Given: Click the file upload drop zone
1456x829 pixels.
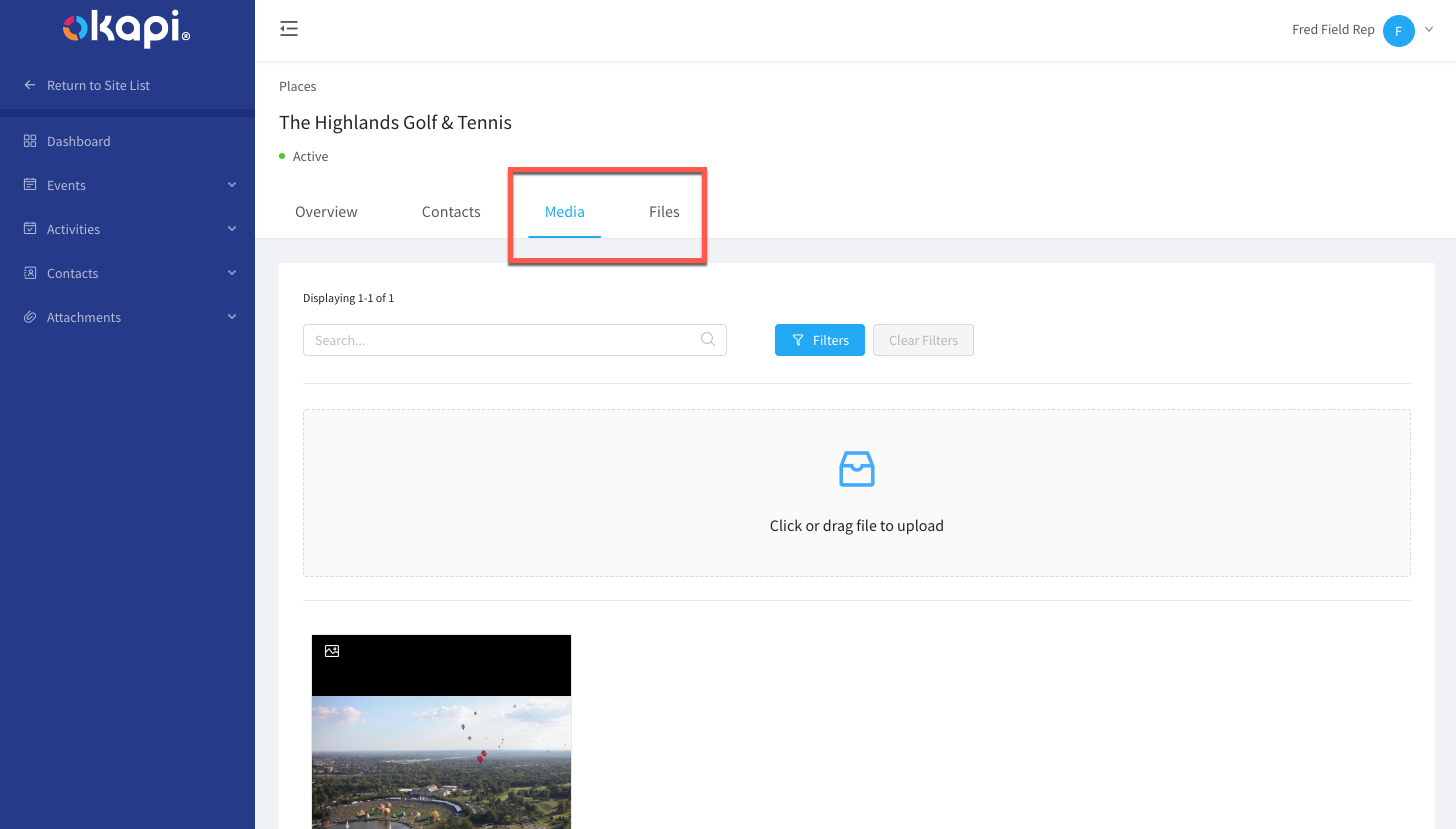Looking at the screenshot, I should click(x=857, y=493).
